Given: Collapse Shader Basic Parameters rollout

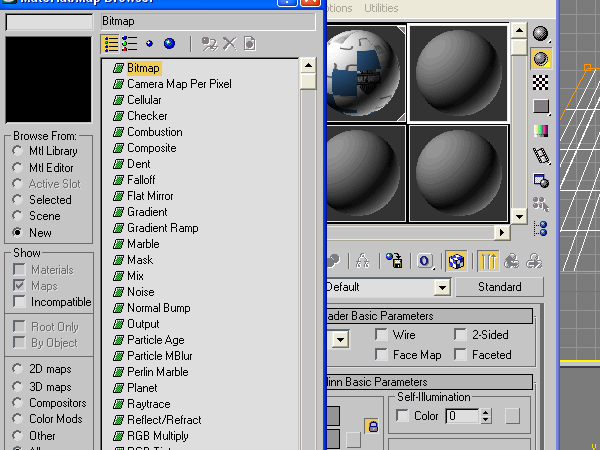Looking at the screenshot, I should [429, 316].
